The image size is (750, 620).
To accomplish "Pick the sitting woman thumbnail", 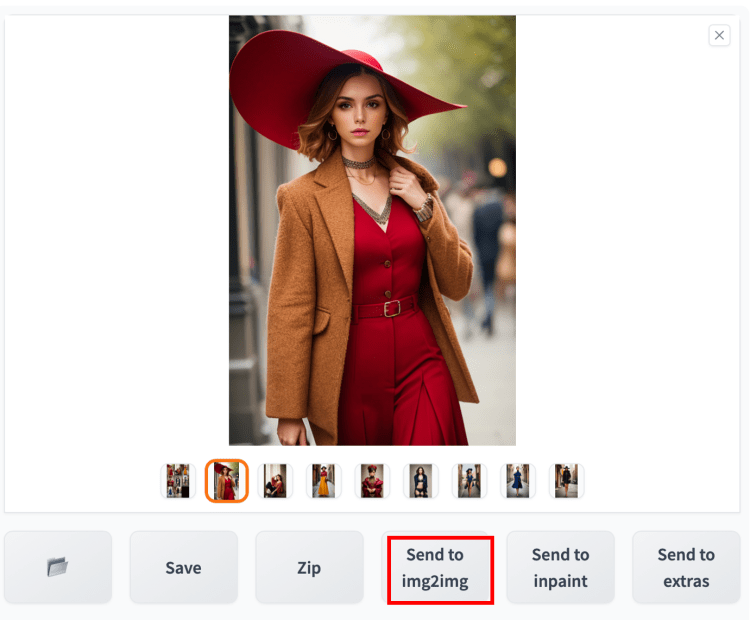I will [x=275, y=481].
